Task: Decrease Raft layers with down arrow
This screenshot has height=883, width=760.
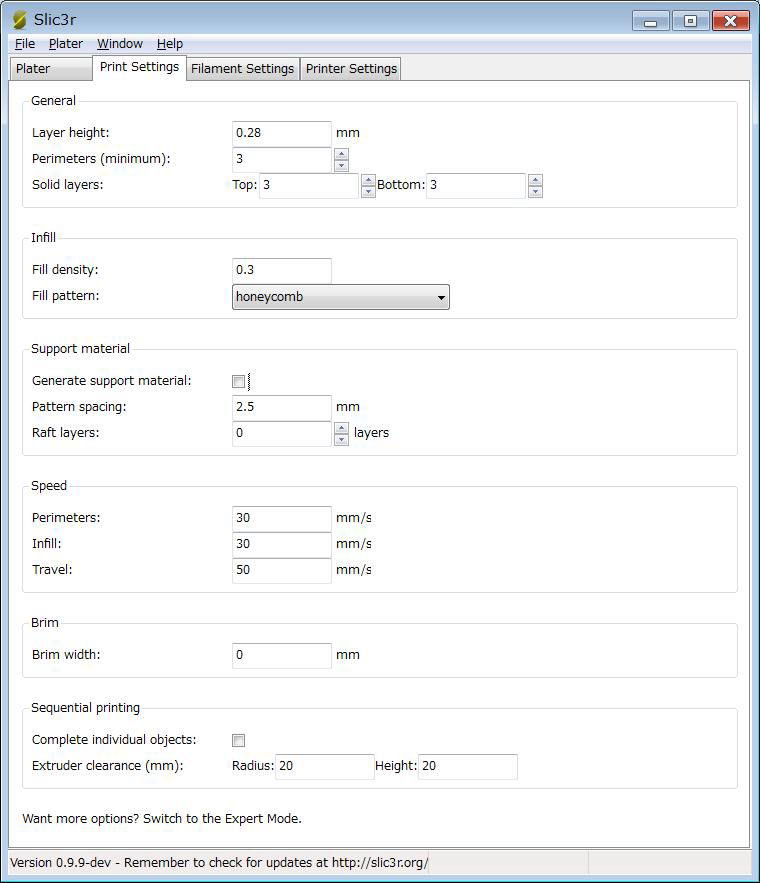Action: [x=341, y=440]
